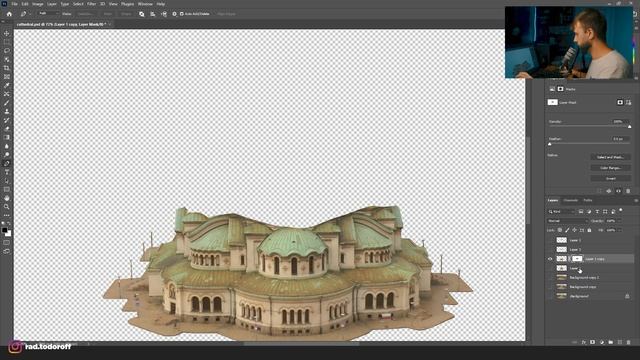The height and width of the screenshot is (360, 640).
Task: Open layer filter Kind dropdown
Action: click(561, 211)
